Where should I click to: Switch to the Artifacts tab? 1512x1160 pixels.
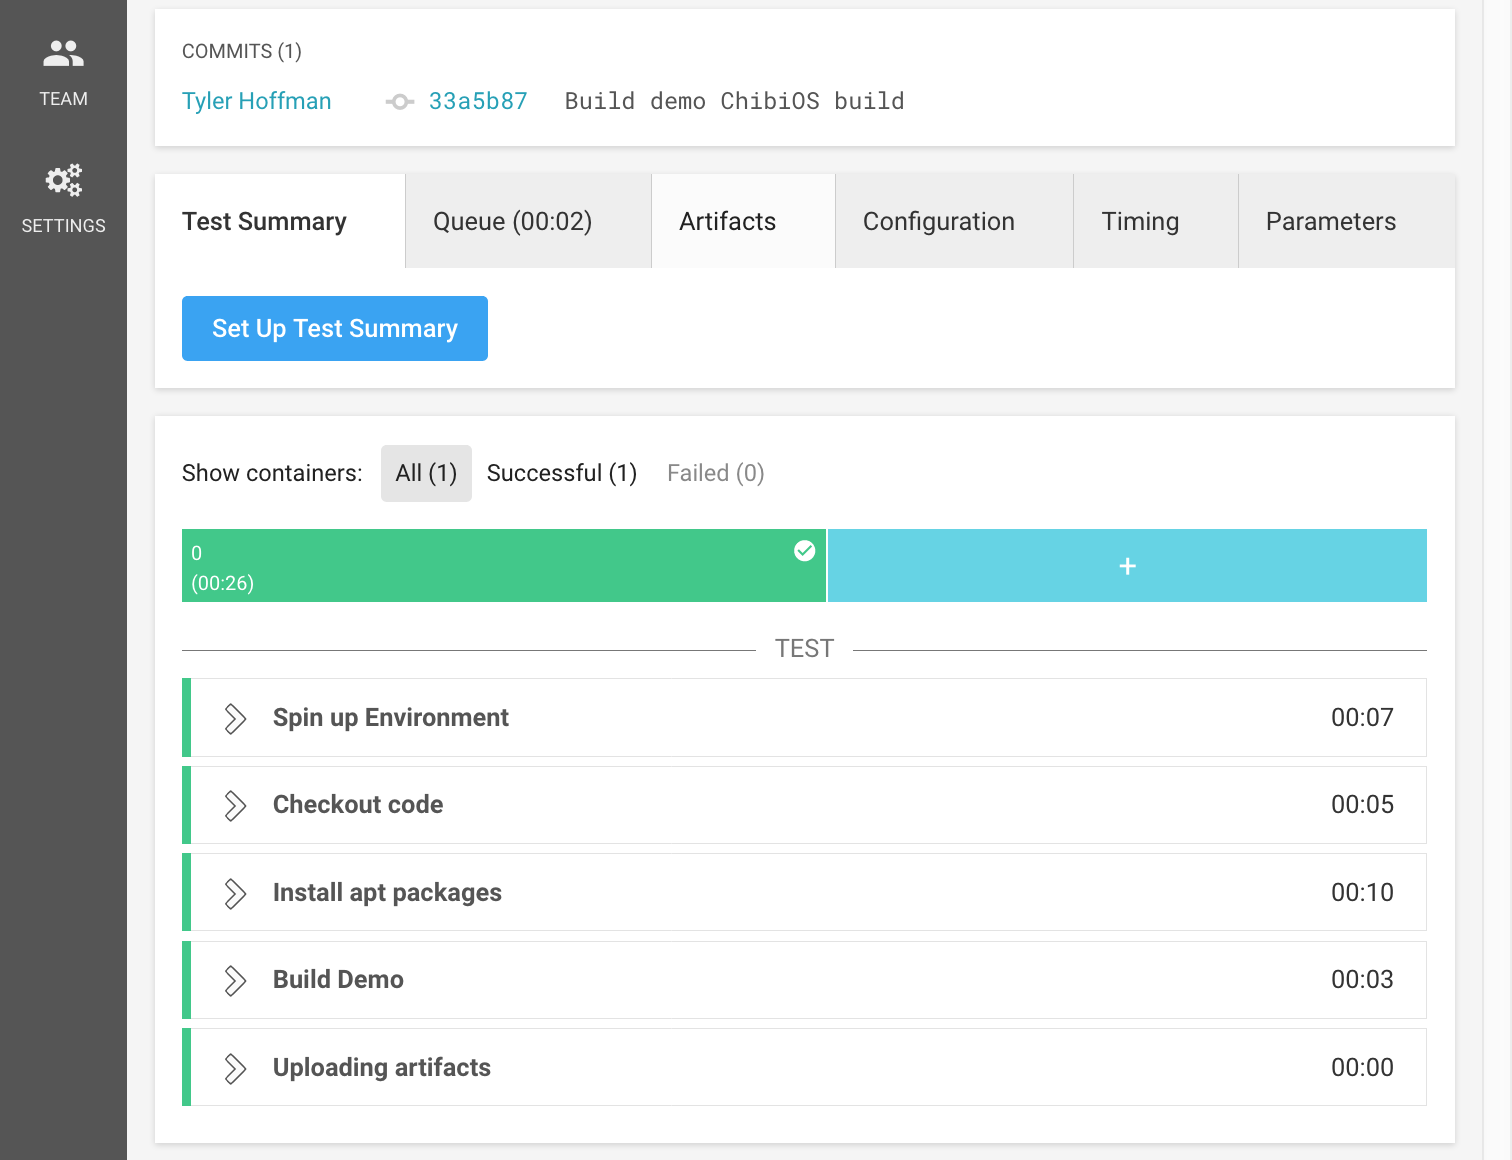(727, 222)
